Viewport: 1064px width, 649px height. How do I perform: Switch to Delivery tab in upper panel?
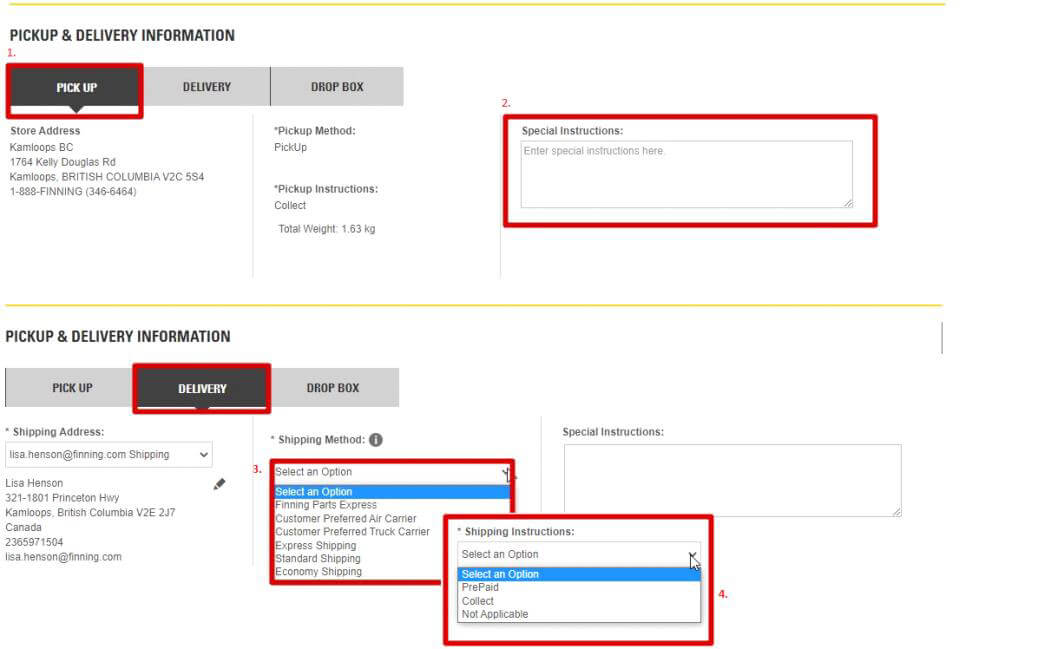click(207, 87)
